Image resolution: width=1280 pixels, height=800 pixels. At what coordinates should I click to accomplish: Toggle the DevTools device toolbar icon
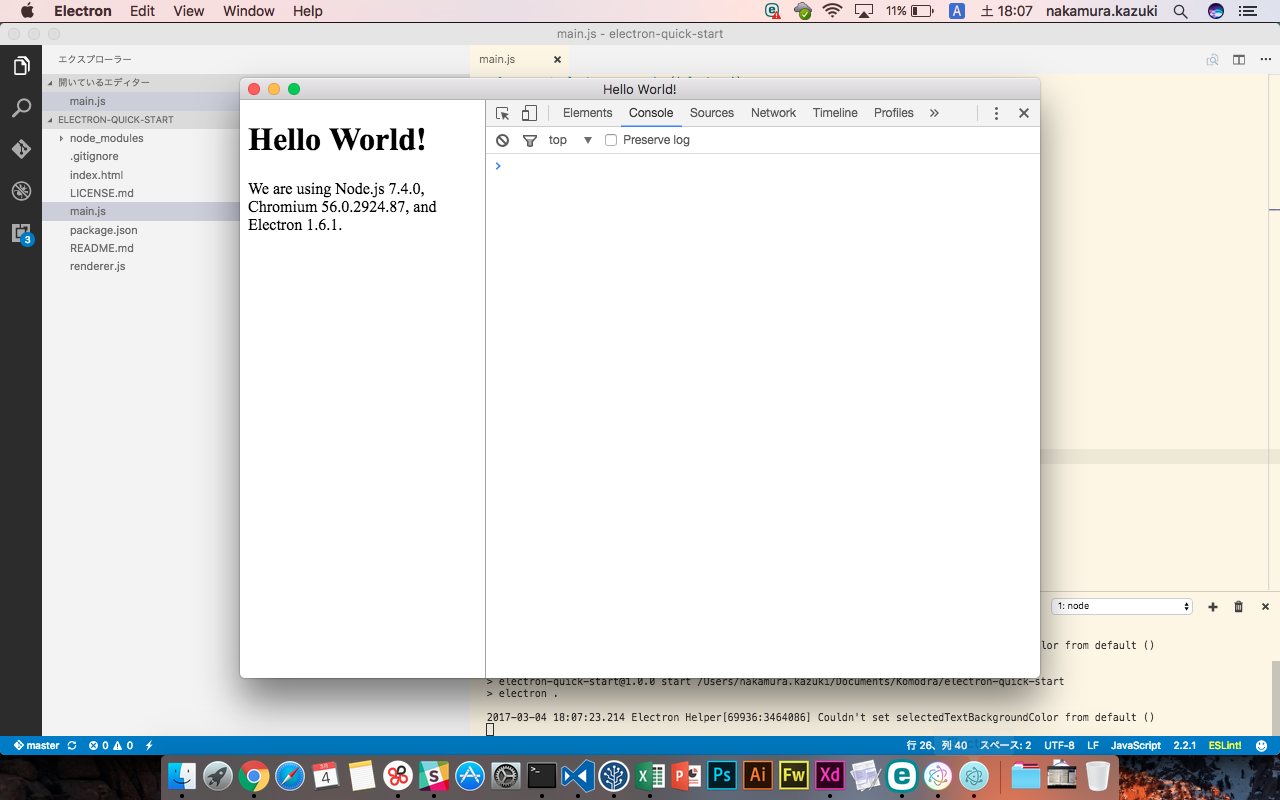[529, 113]
